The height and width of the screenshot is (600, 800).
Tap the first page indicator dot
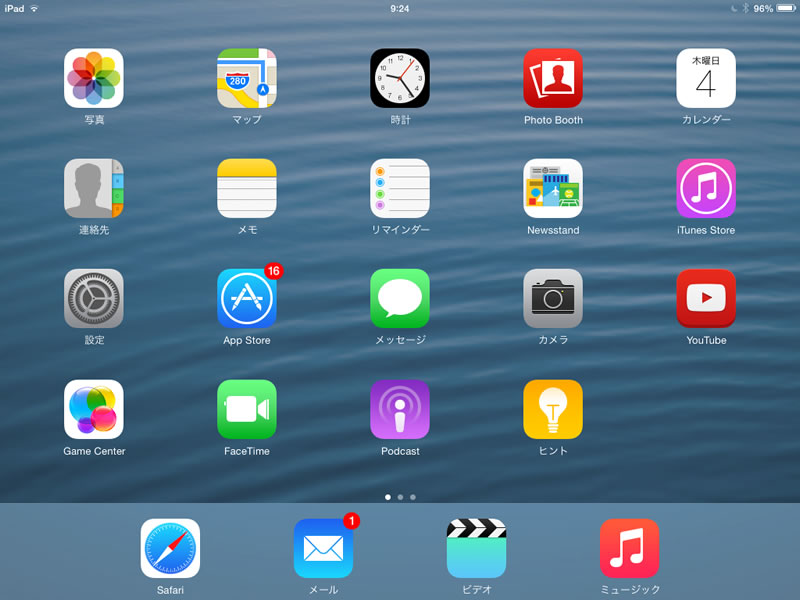tap(388, 497)
